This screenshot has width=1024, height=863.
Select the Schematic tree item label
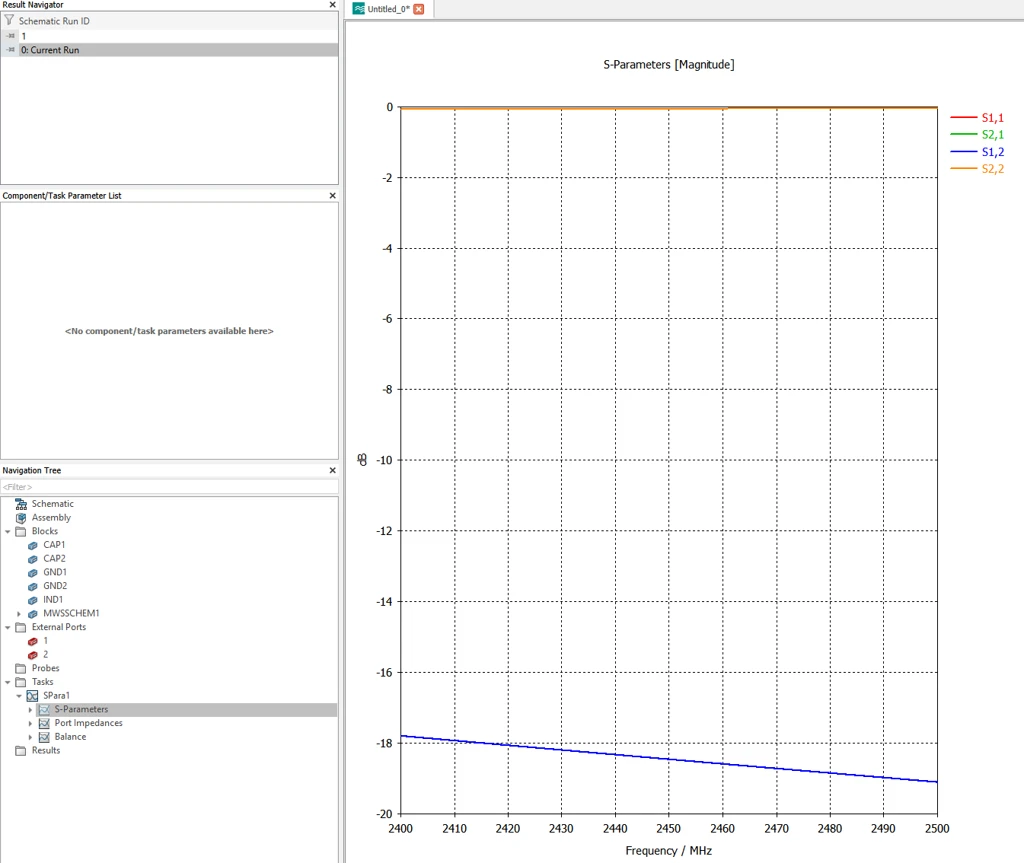click(52, 504)
